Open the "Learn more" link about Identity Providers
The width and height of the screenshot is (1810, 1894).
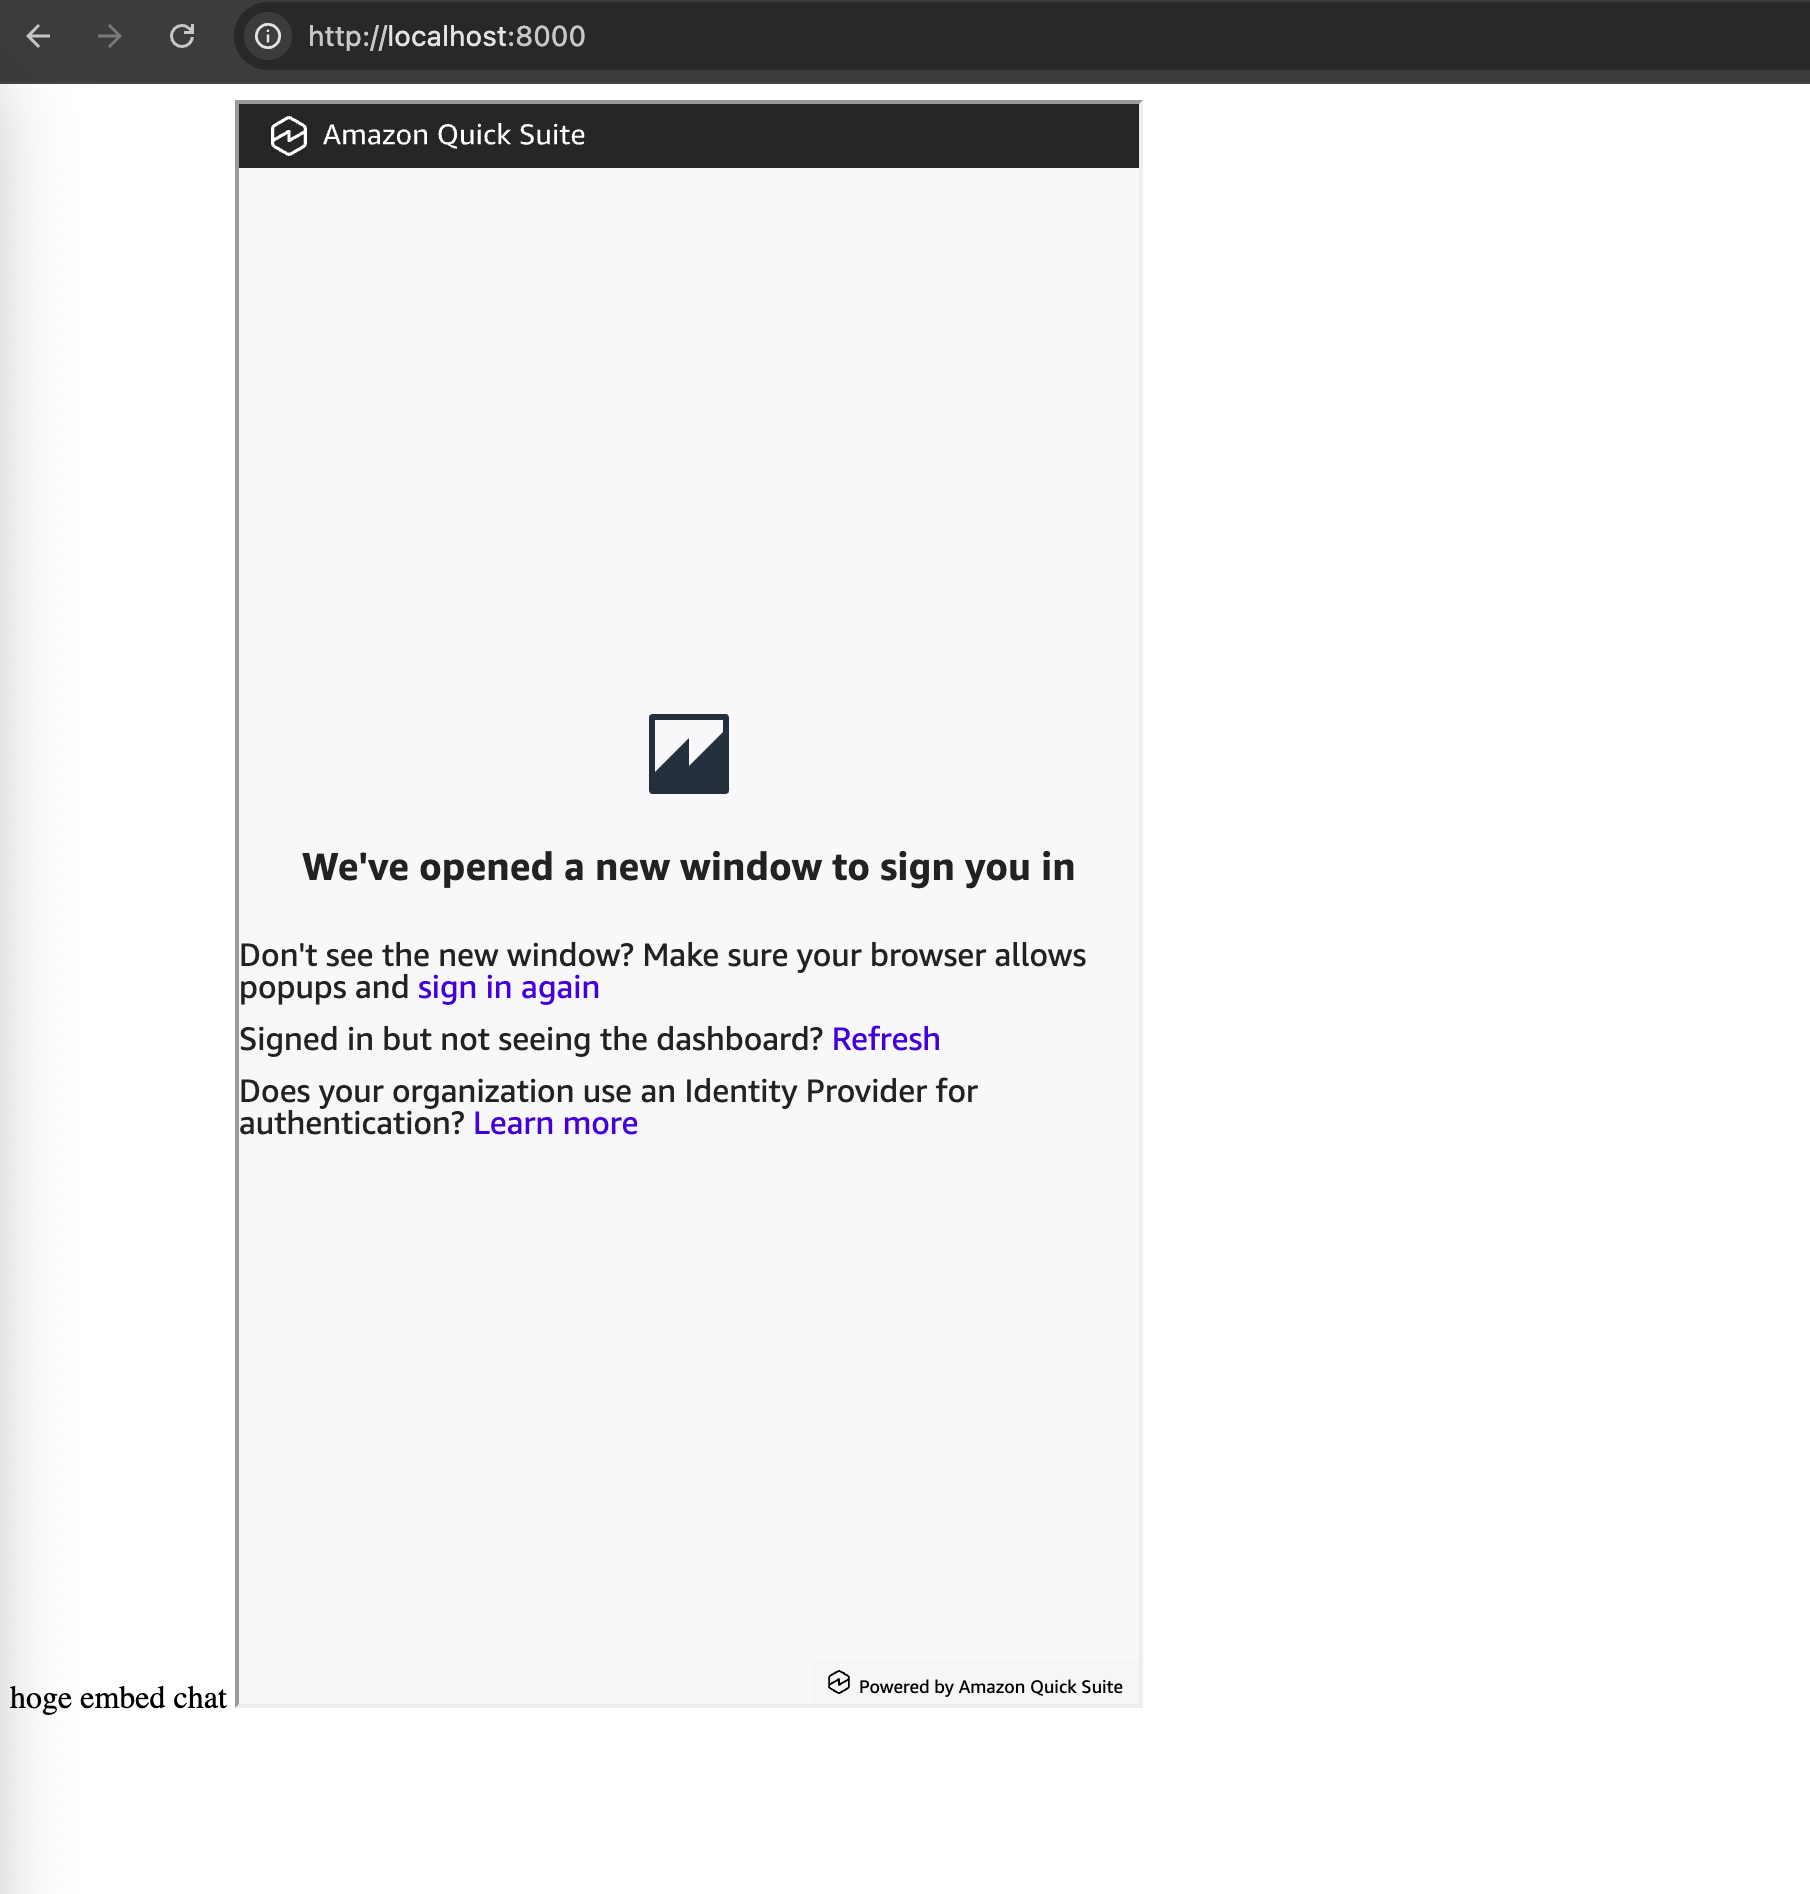pos(555,1124)
